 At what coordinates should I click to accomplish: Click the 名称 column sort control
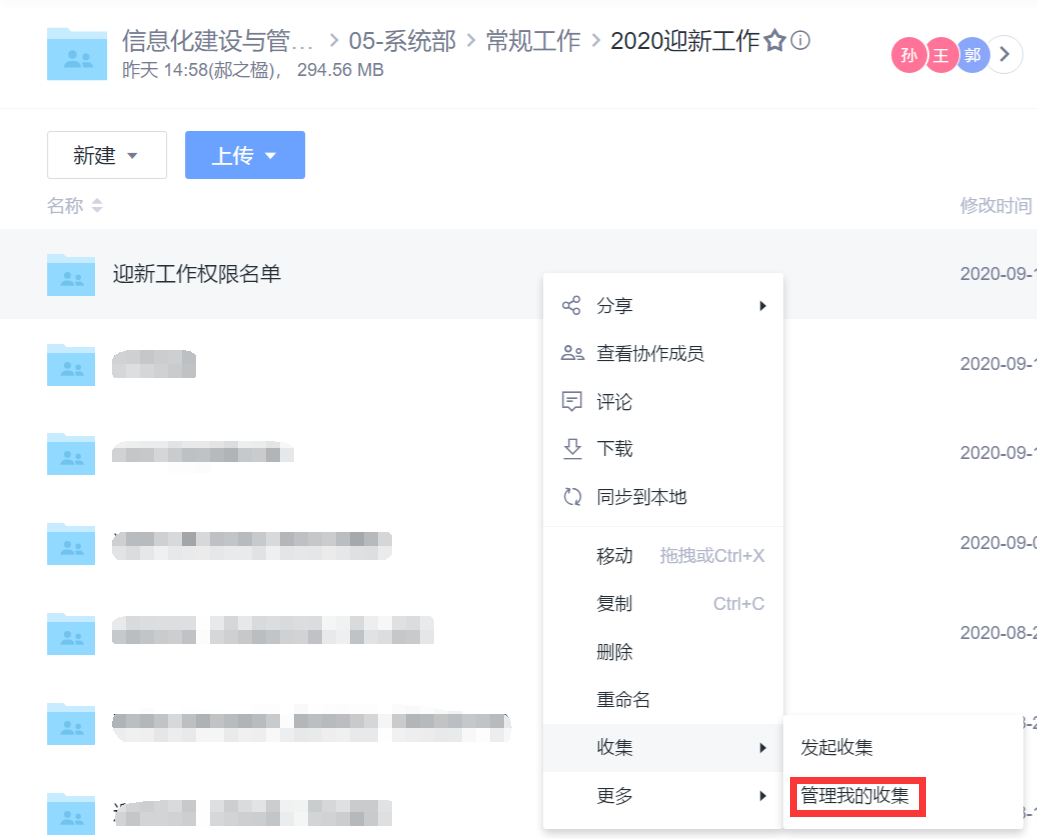74,205
